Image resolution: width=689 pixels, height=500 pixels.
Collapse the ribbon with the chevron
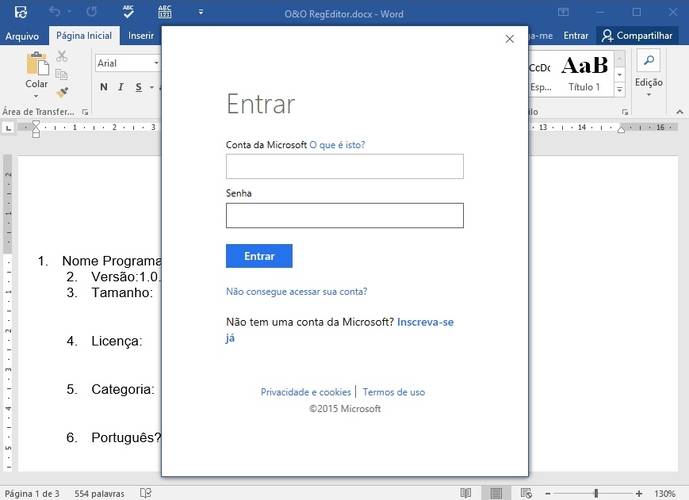[x=680, y=112]
